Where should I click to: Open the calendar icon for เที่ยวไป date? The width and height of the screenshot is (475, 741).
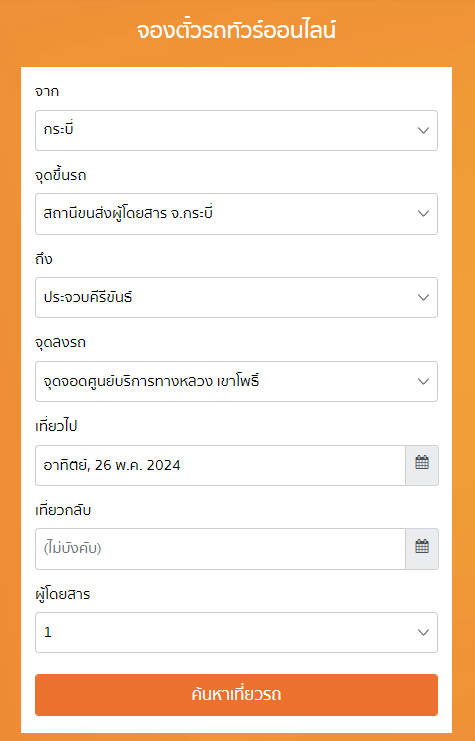pos(422,465)
